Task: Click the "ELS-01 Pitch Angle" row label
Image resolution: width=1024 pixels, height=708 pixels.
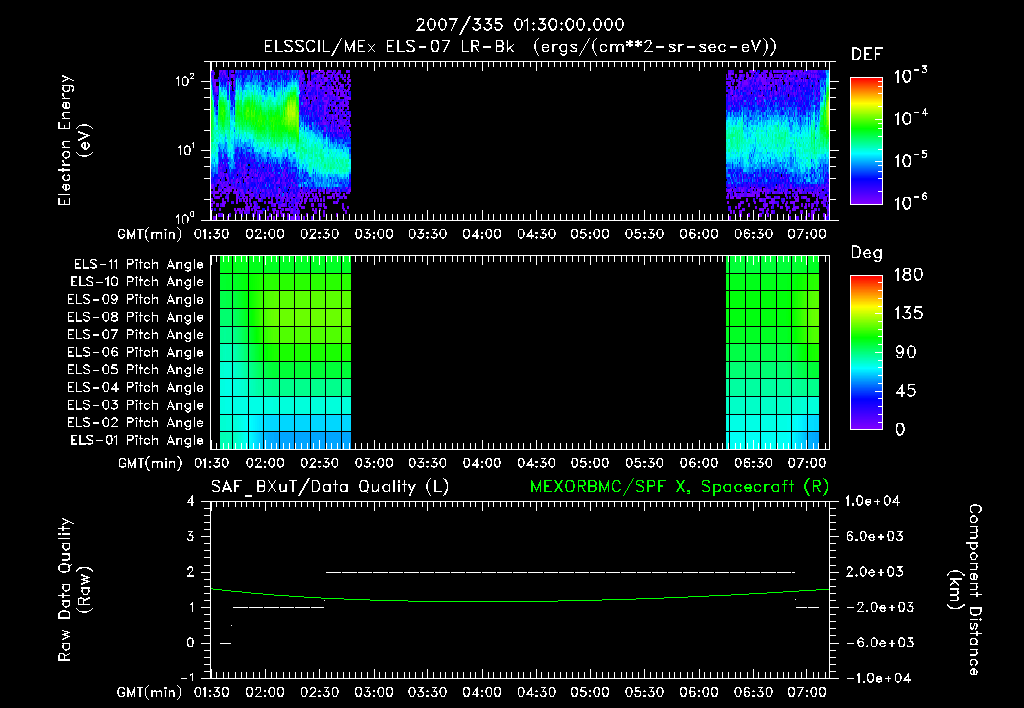Action: (137, 441)
